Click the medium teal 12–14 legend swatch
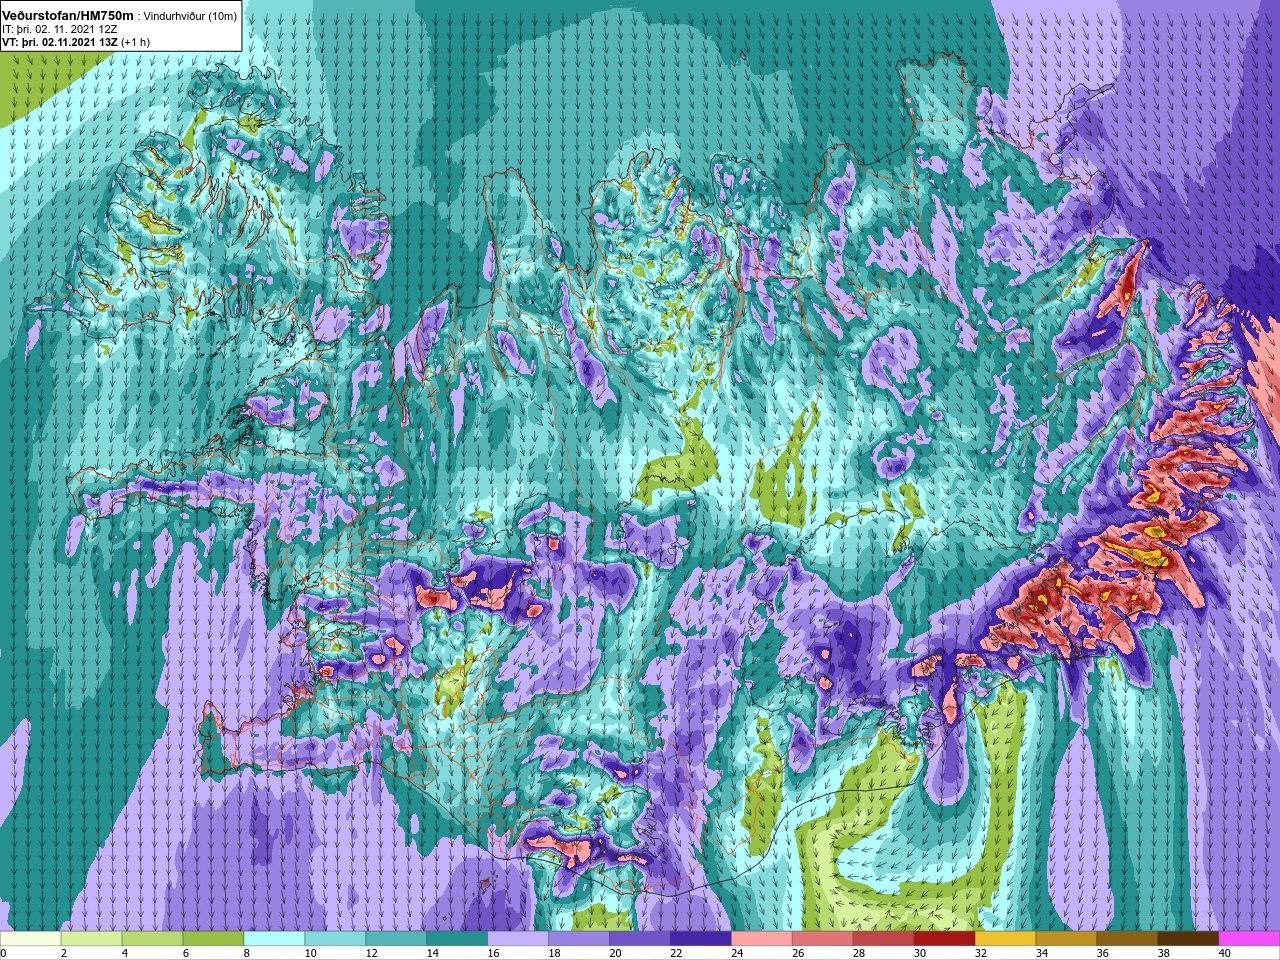Screen dimensions: 1280x960 point(397,940)
